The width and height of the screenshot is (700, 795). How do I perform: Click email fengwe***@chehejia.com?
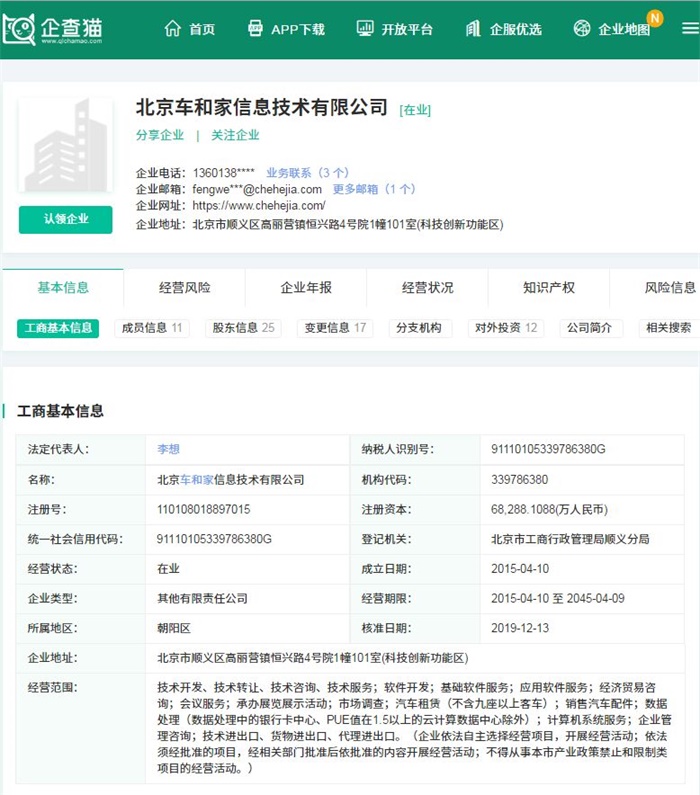pos(257,189)
